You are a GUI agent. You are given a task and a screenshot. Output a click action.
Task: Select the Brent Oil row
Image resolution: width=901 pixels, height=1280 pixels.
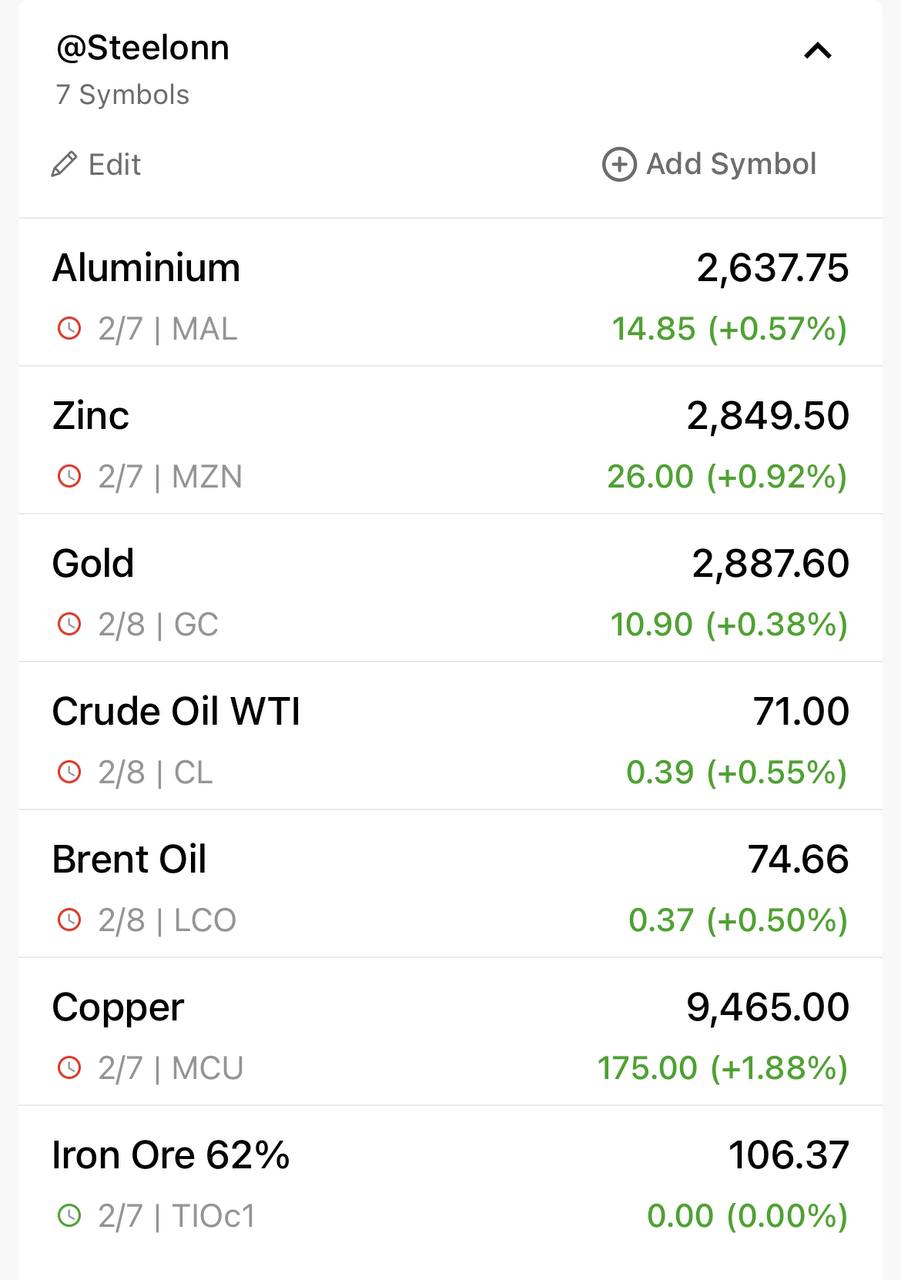450,884
